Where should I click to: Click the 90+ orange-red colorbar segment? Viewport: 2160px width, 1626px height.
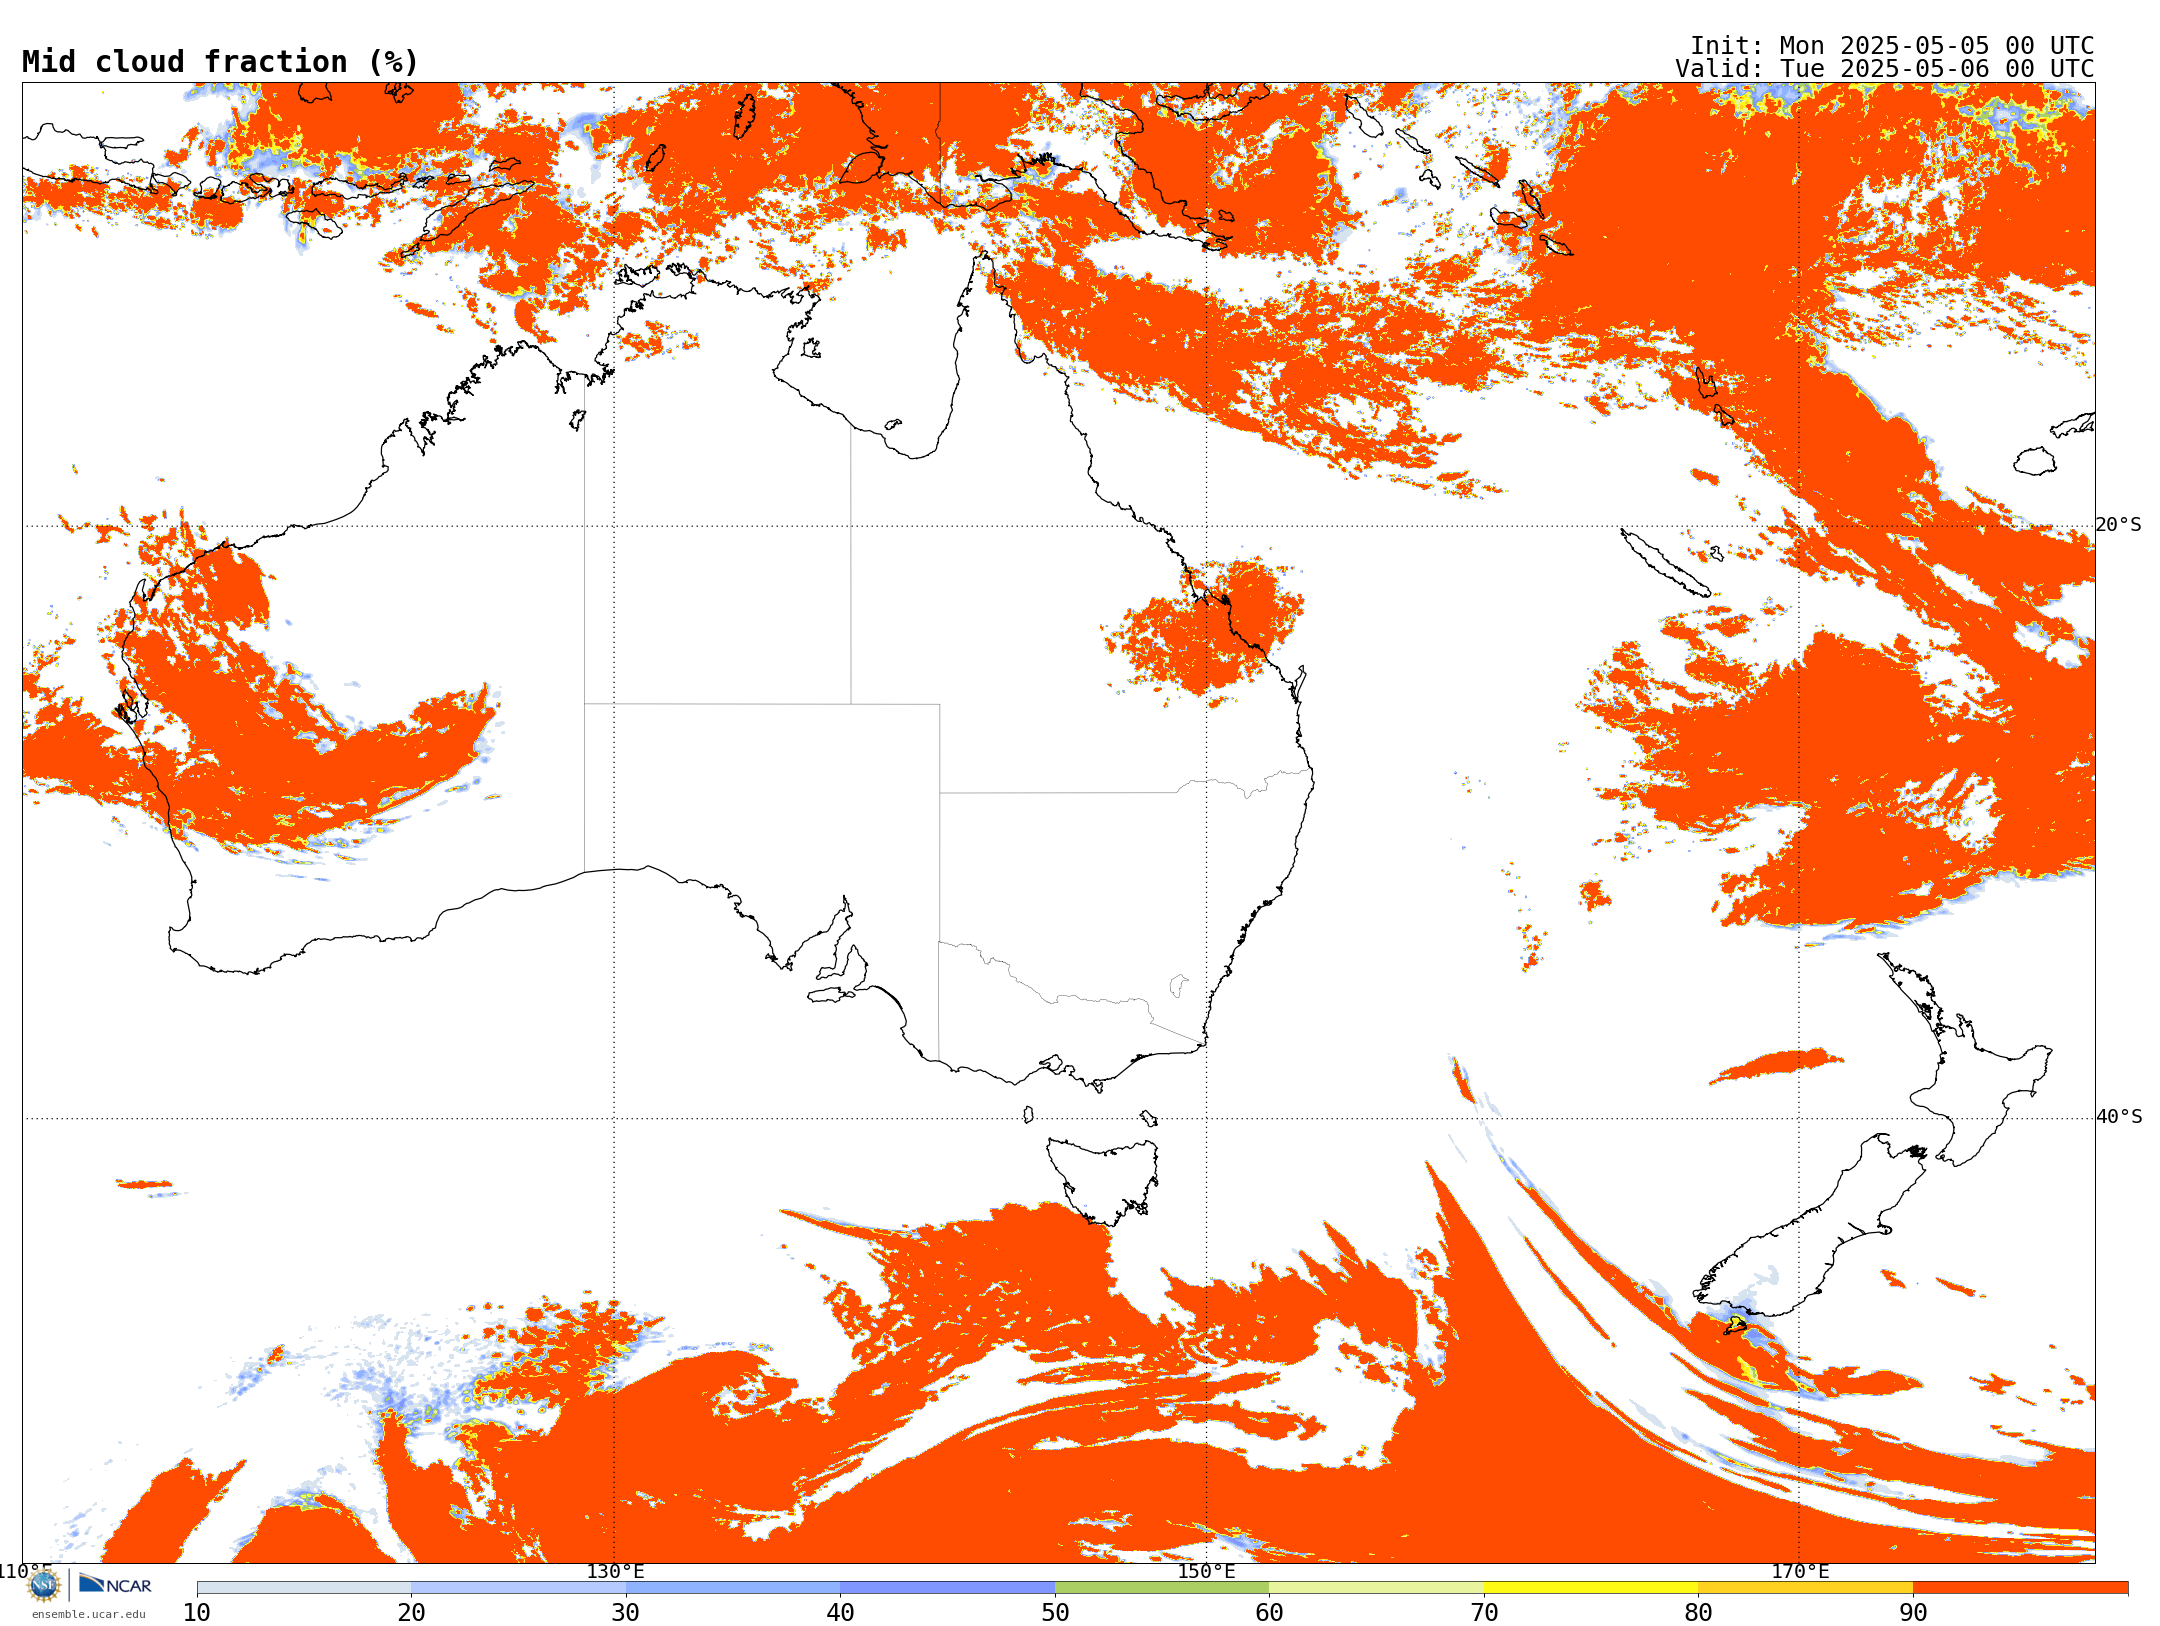tap(2020, 1588)
